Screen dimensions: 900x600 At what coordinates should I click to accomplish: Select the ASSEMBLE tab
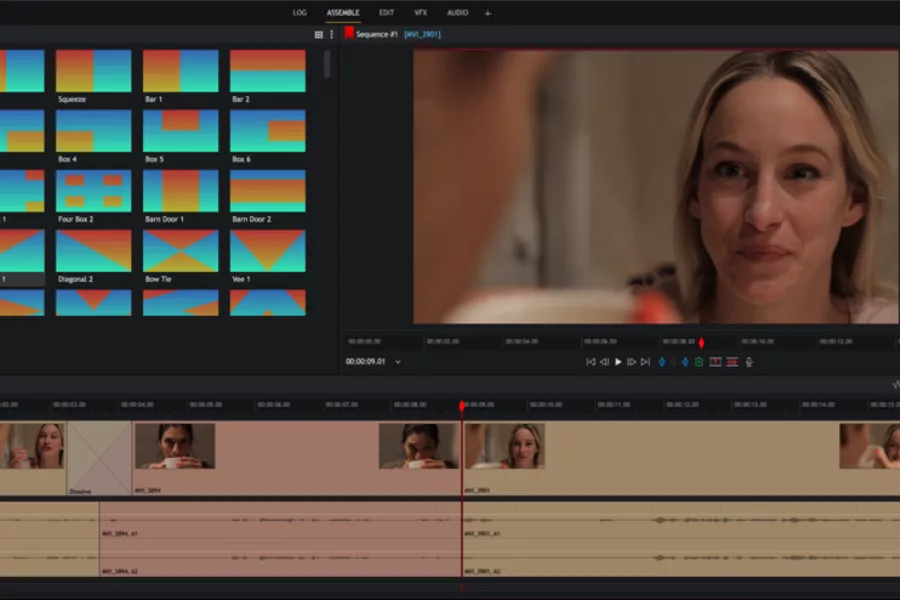(x=343, y=13)
